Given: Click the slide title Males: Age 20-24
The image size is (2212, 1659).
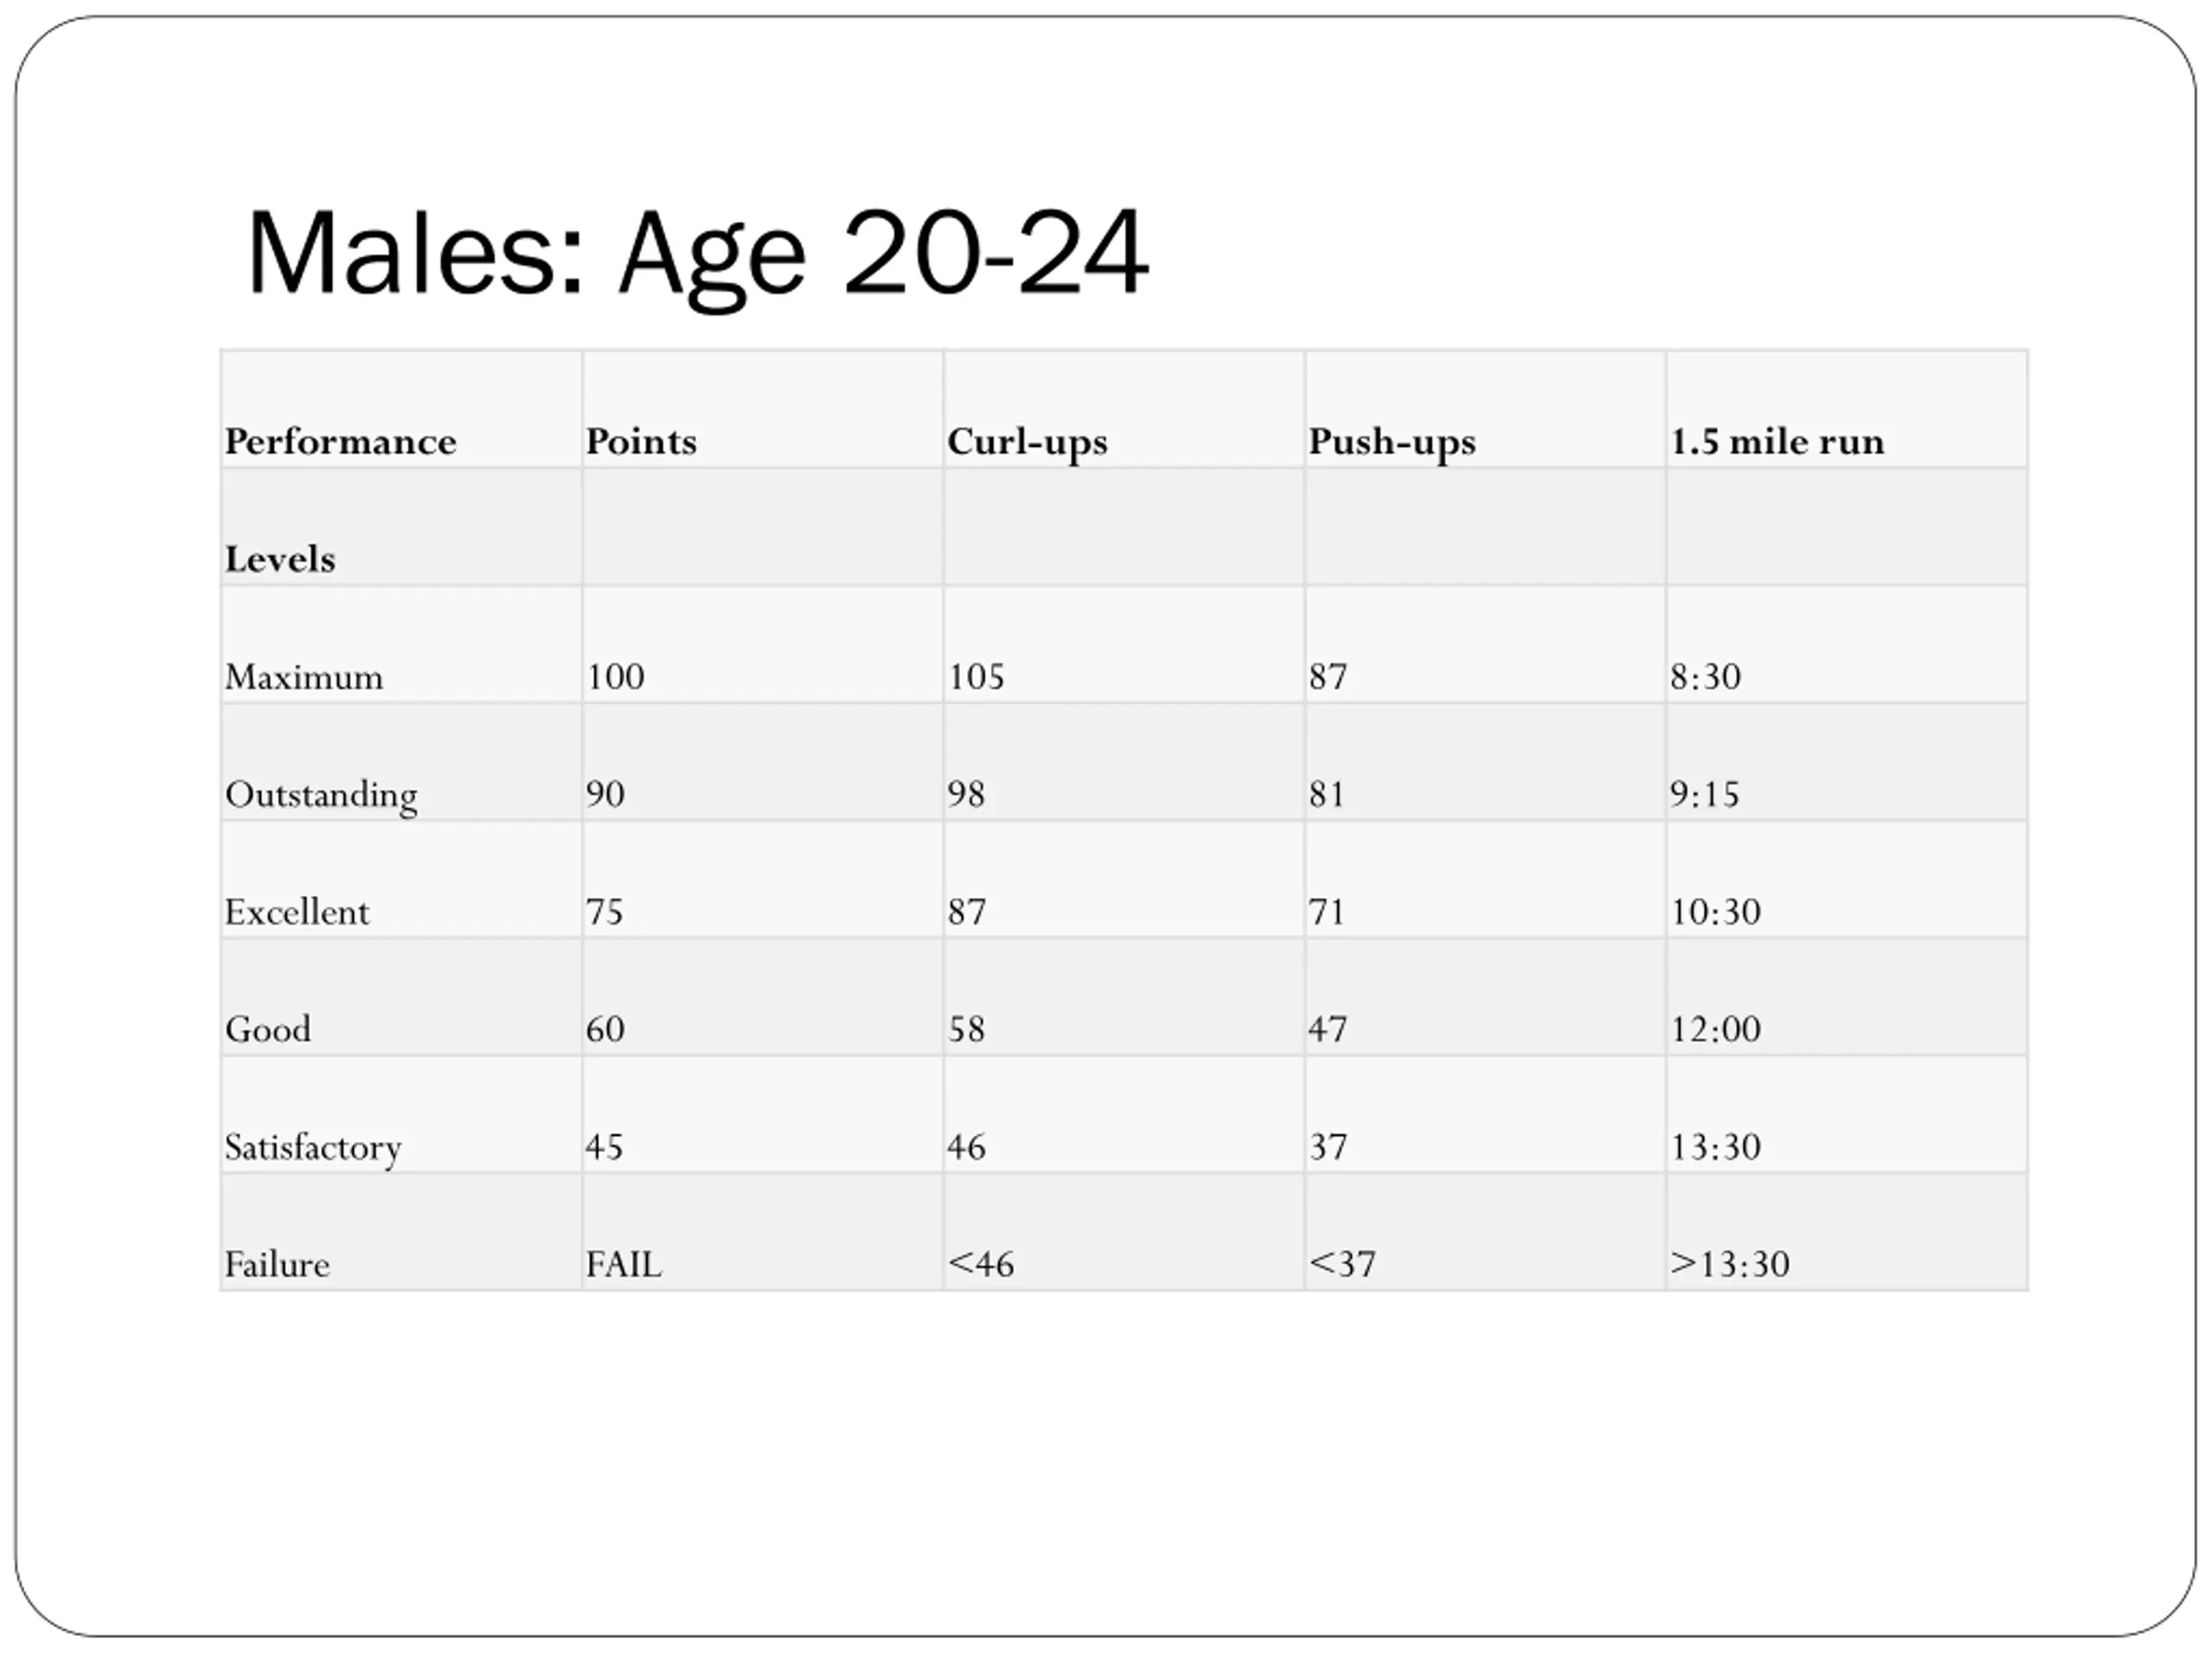Looking at the screenshot, I should pos(697,255).
